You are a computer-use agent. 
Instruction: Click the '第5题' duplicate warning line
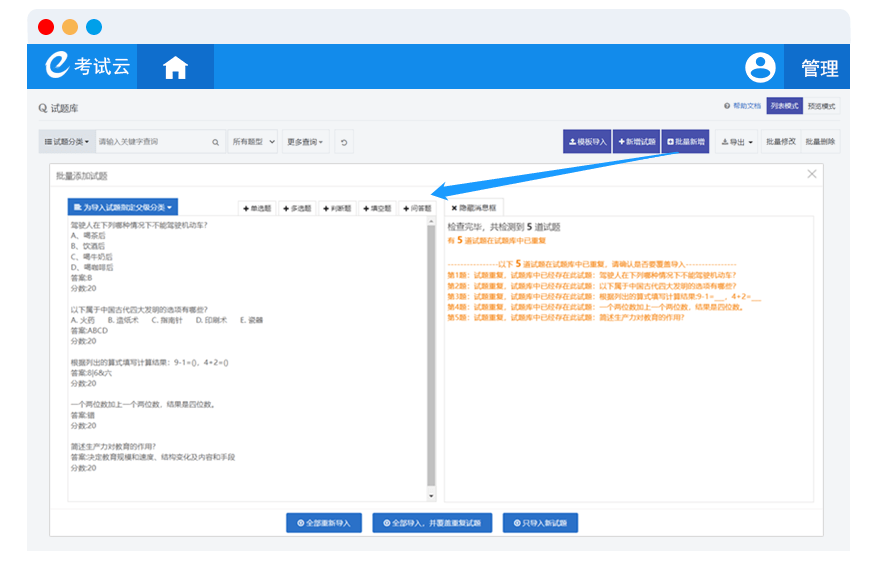pyautogui.click(x=566, y=317)
